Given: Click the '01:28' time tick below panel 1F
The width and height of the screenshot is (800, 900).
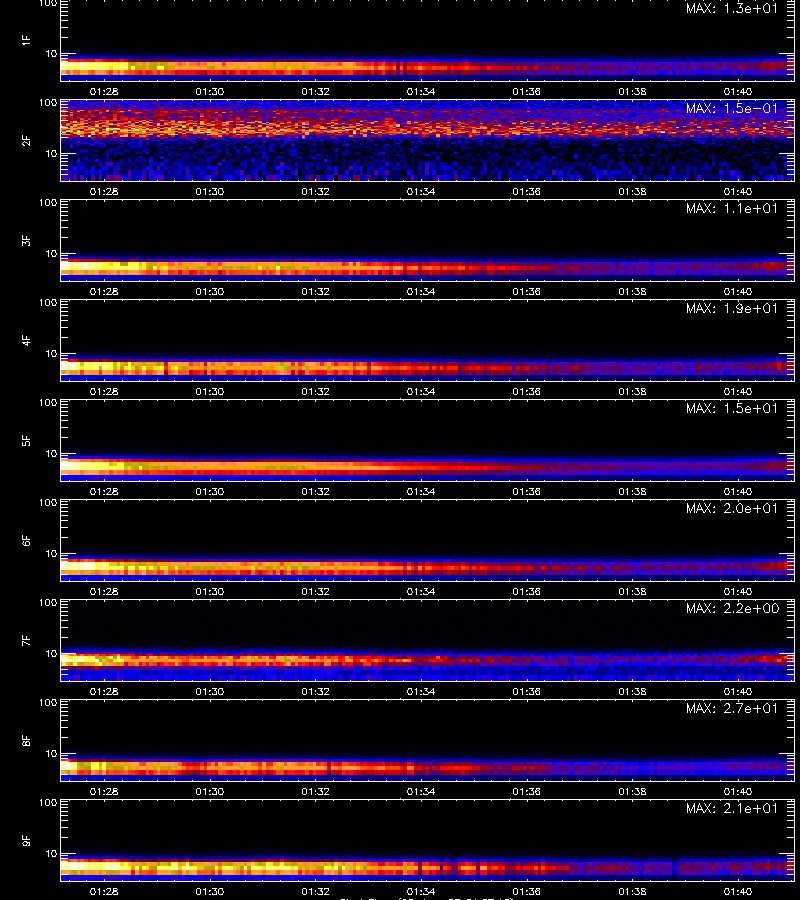Looking at the screenshot, I should point(104,91).
